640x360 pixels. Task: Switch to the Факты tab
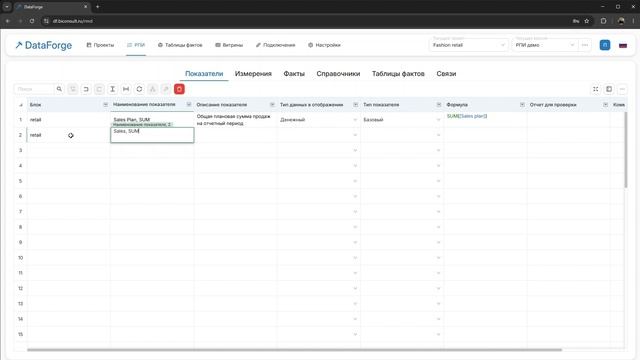pyautogui.click(x=294, y=74)
